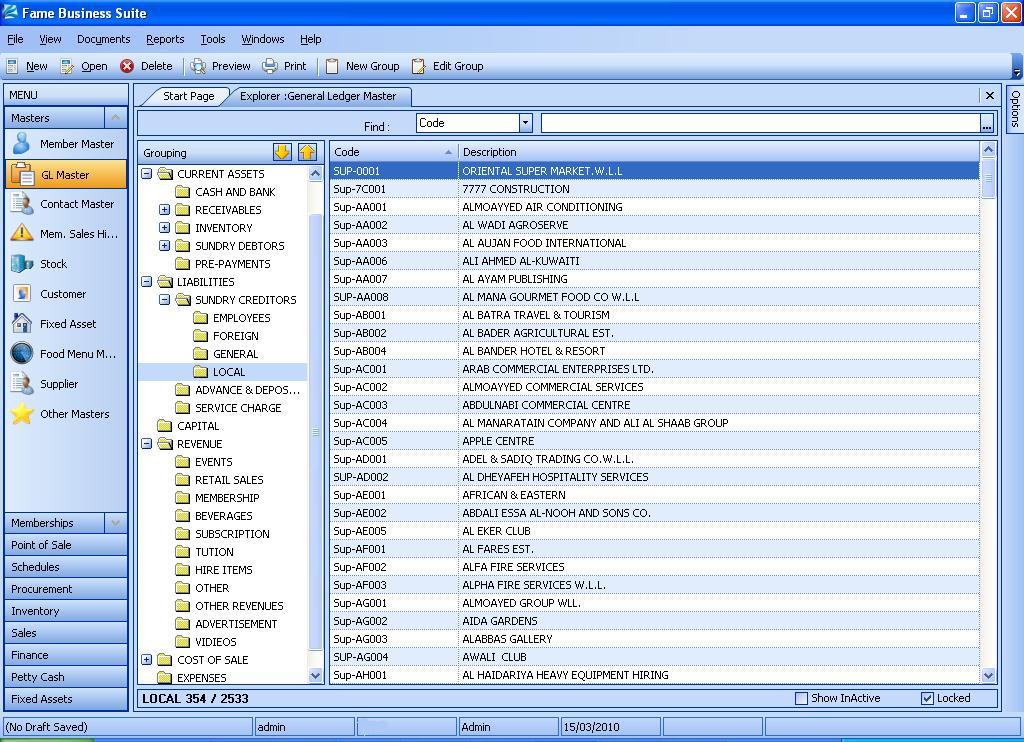Screen dimensions: 1024x742
Task: Open Other Masters star icon
Action: click(22, 413)
